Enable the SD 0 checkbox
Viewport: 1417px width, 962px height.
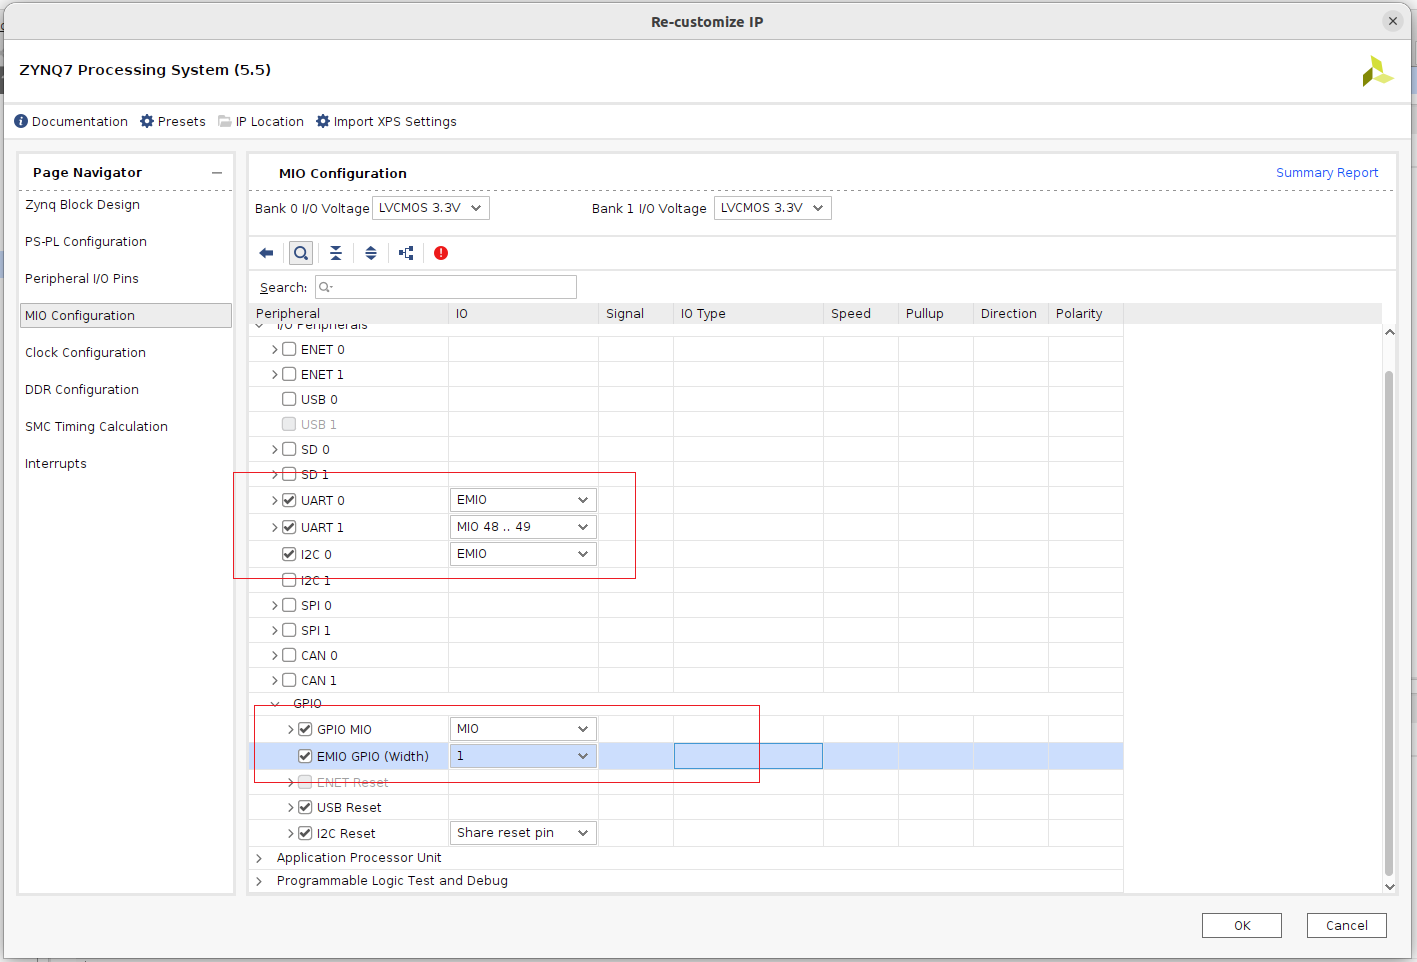tap(289, 449)
